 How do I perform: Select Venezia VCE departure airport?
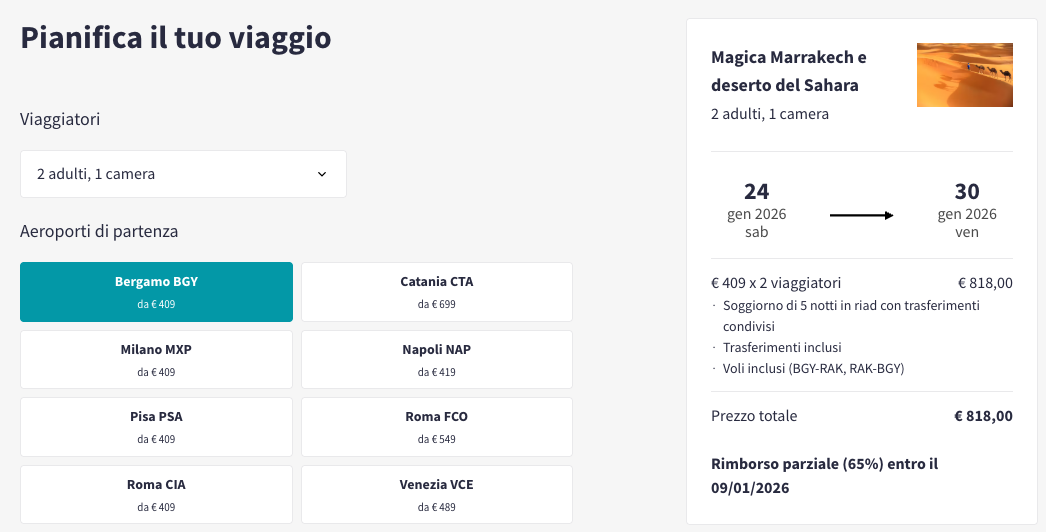coord(437,495)
